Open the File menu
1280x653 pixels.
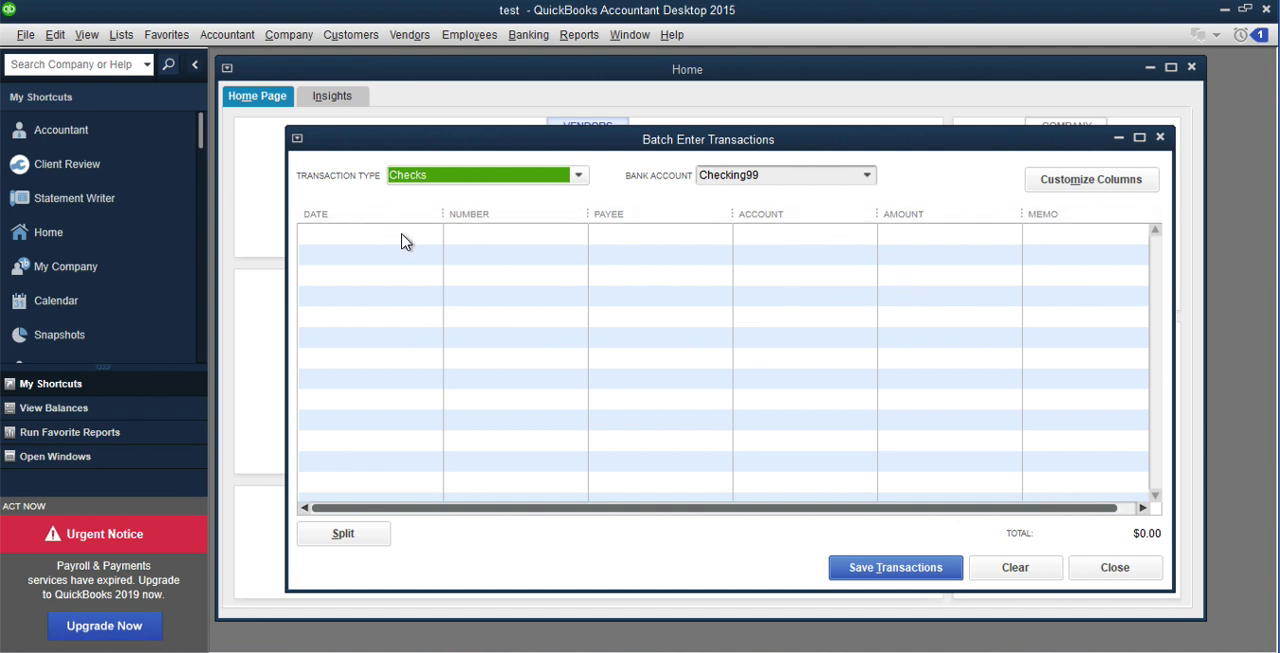point(26,35)
